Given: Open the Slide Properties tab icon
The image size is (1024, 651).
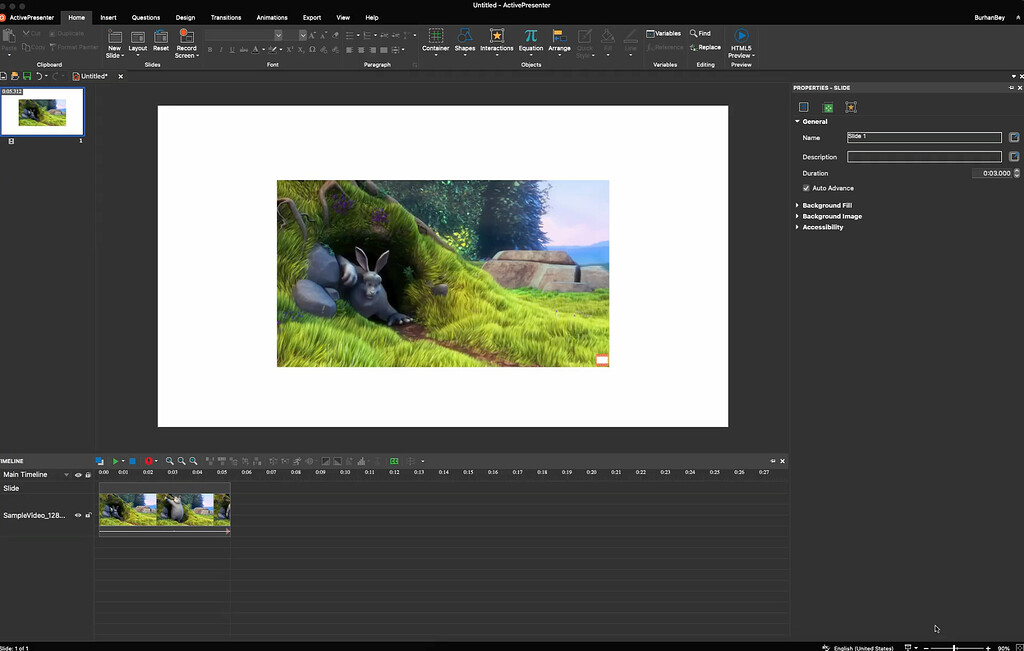Looking at the screenshot, I should [x=804, y=107].
